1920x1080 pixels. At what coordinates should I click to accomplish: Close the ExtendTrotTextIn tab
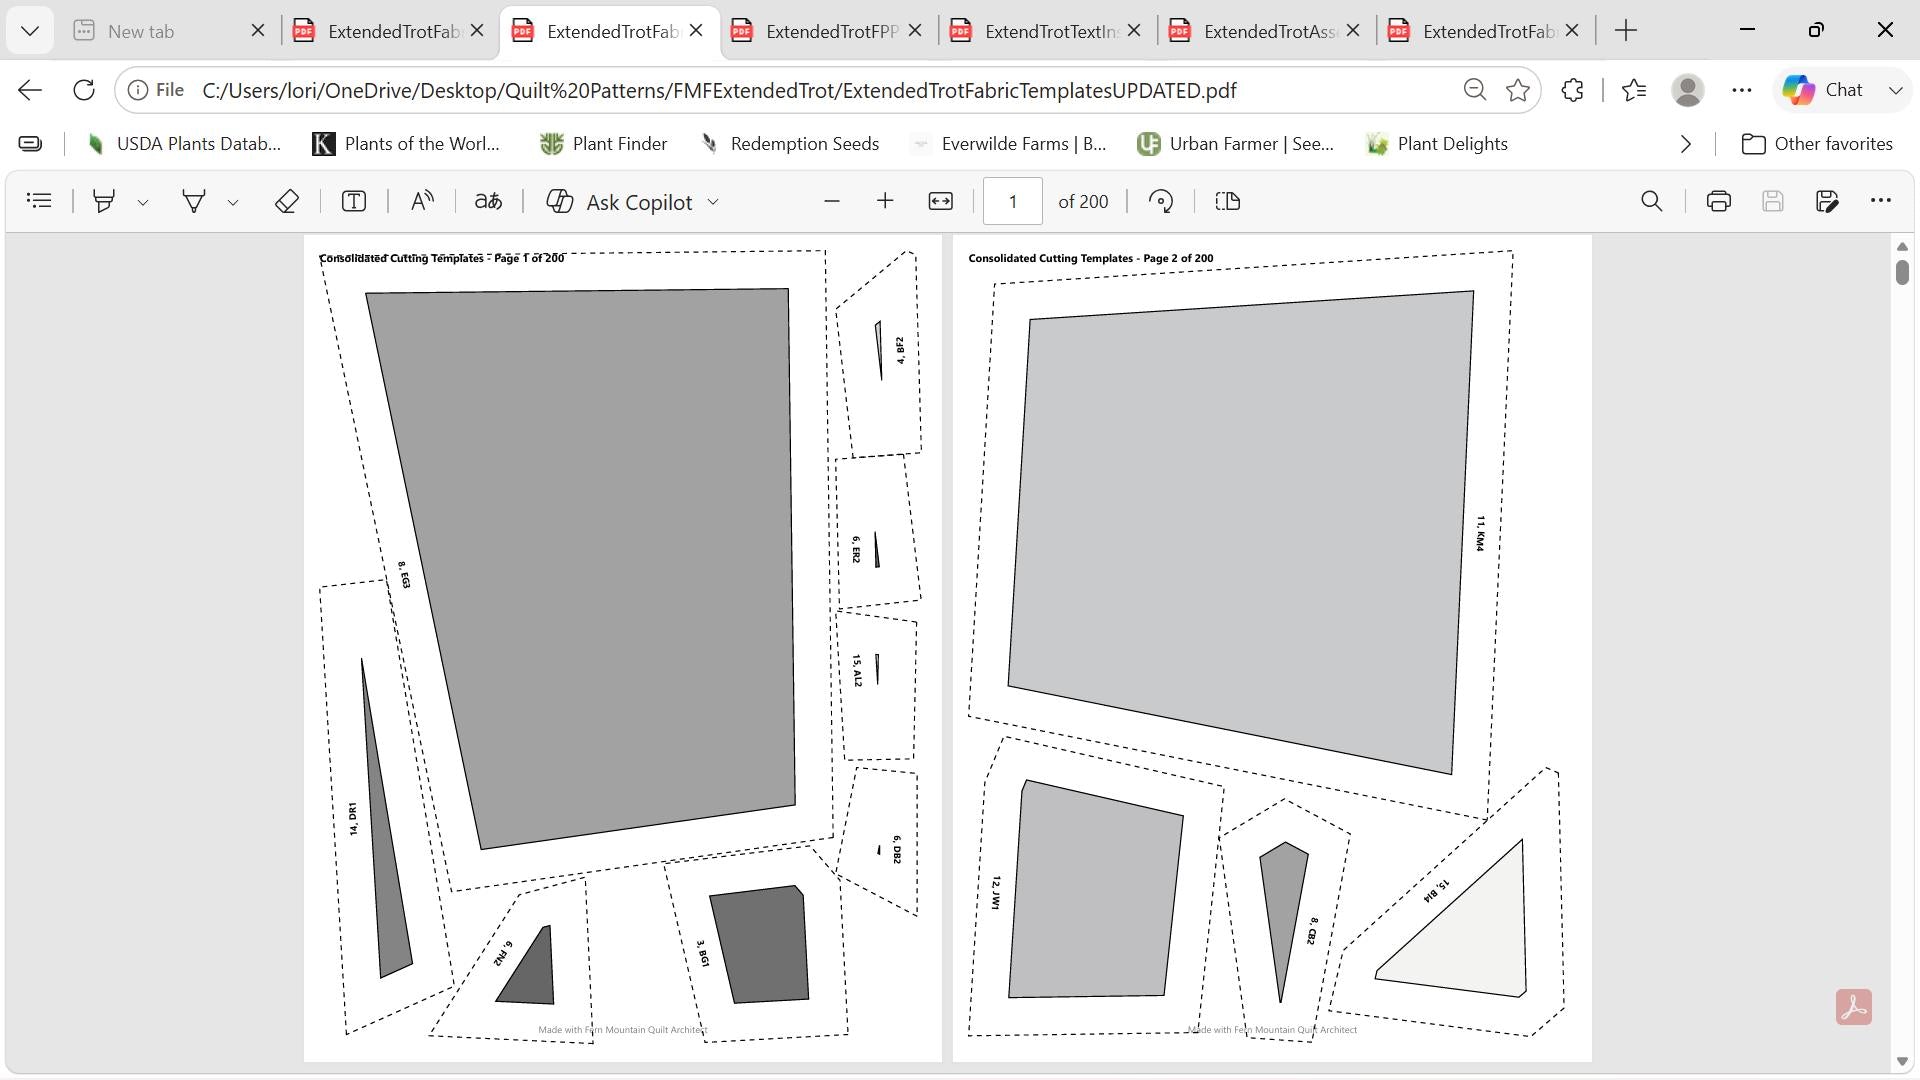[x=1134, y=31]
